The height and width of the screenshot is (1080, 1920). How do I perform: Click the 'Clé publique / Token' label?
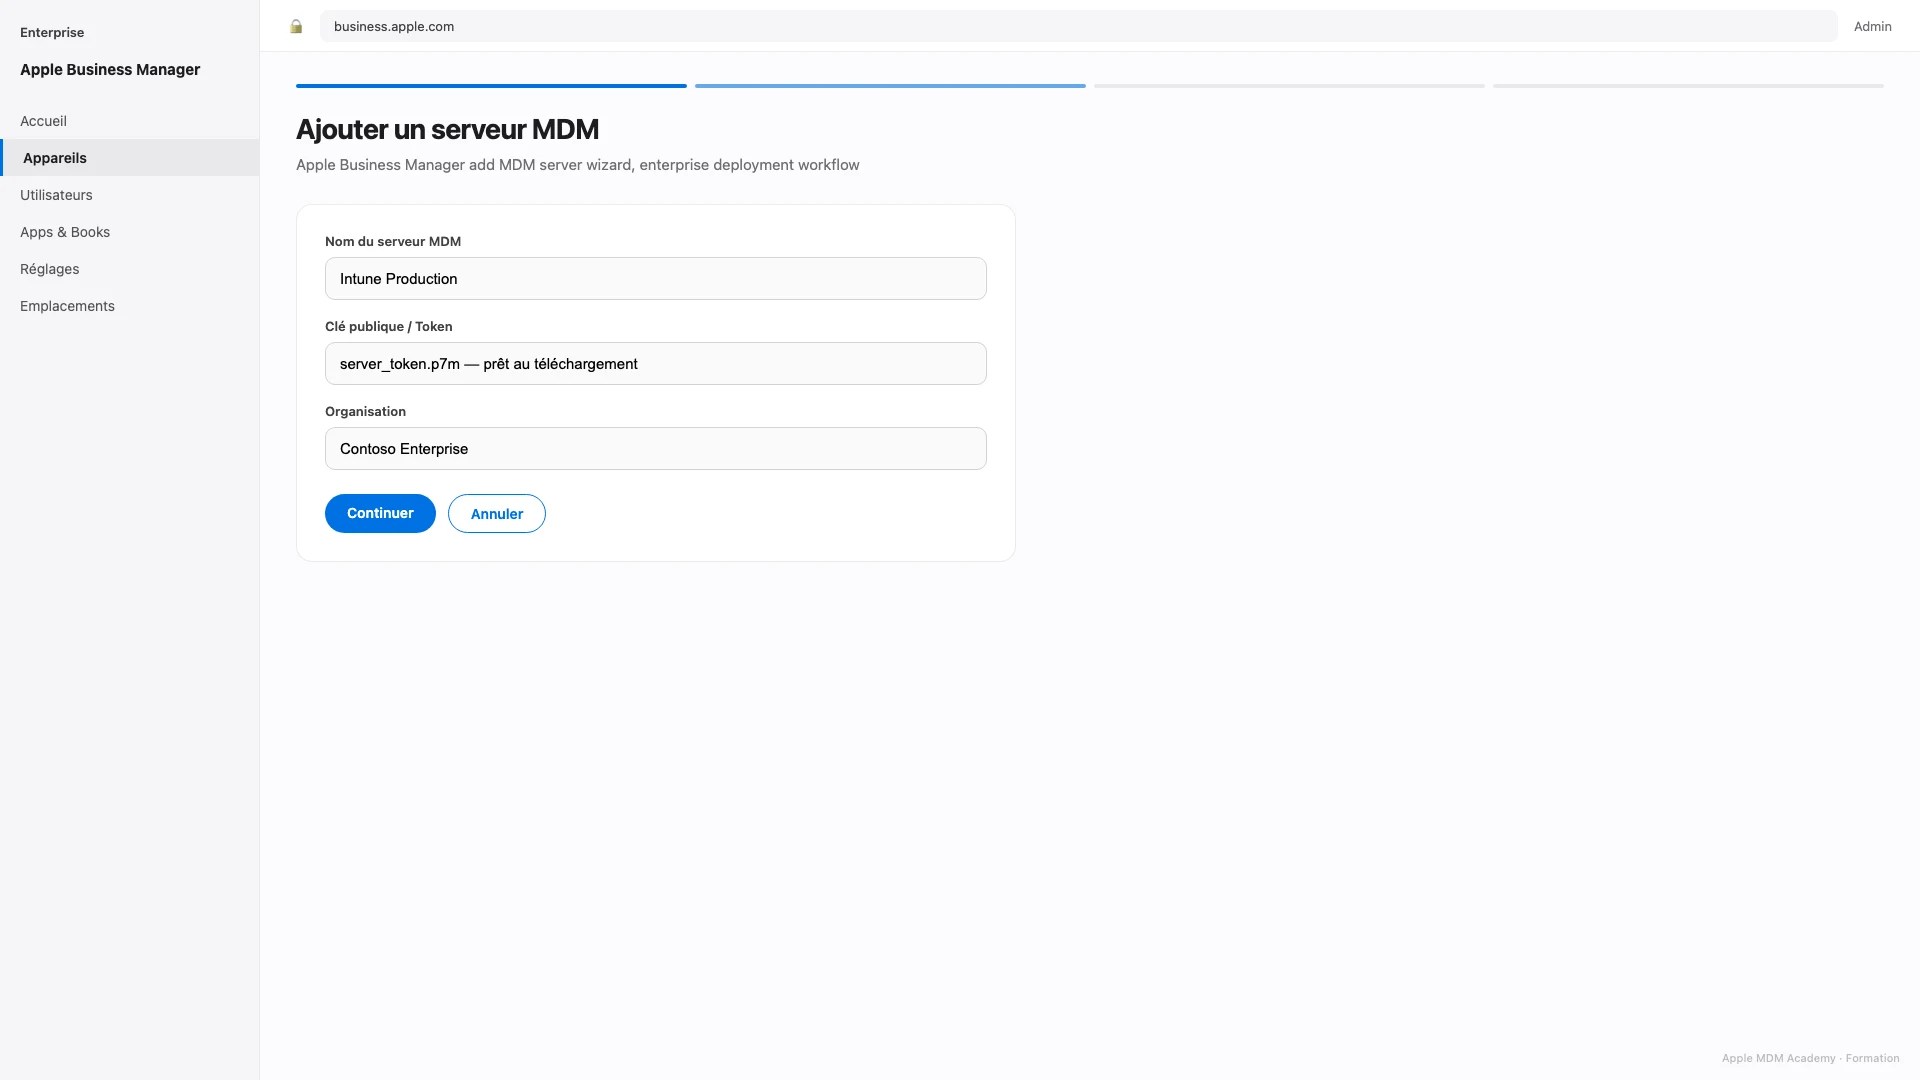coord(389,327)
